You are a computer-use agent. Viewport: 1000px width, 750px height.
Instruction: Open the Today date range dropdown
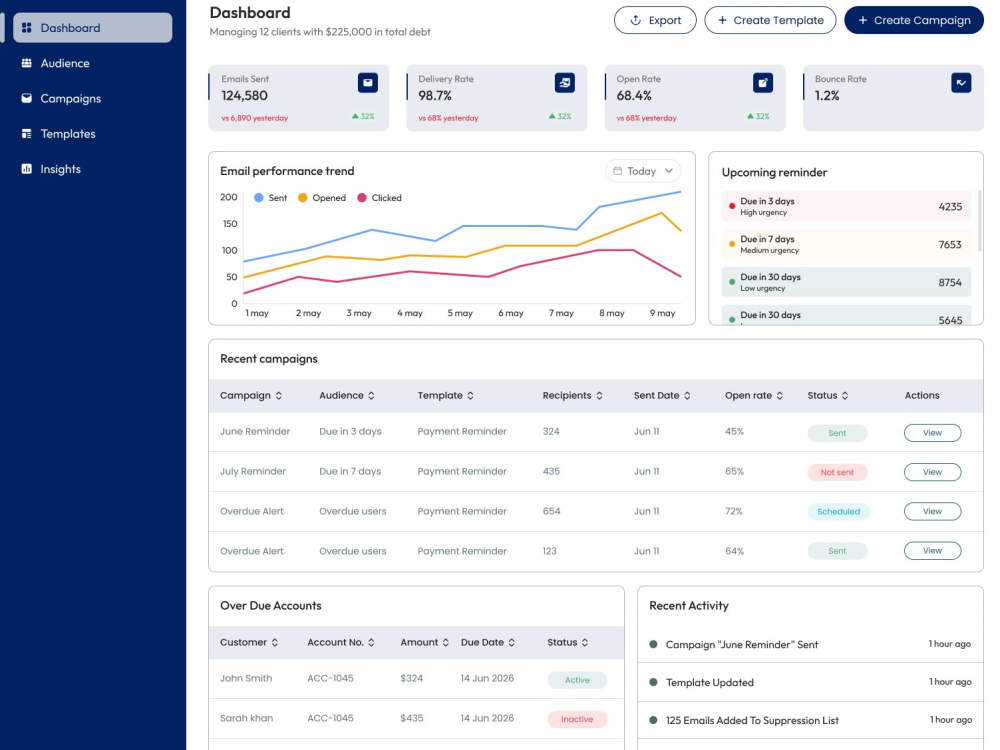coord(643,171)
